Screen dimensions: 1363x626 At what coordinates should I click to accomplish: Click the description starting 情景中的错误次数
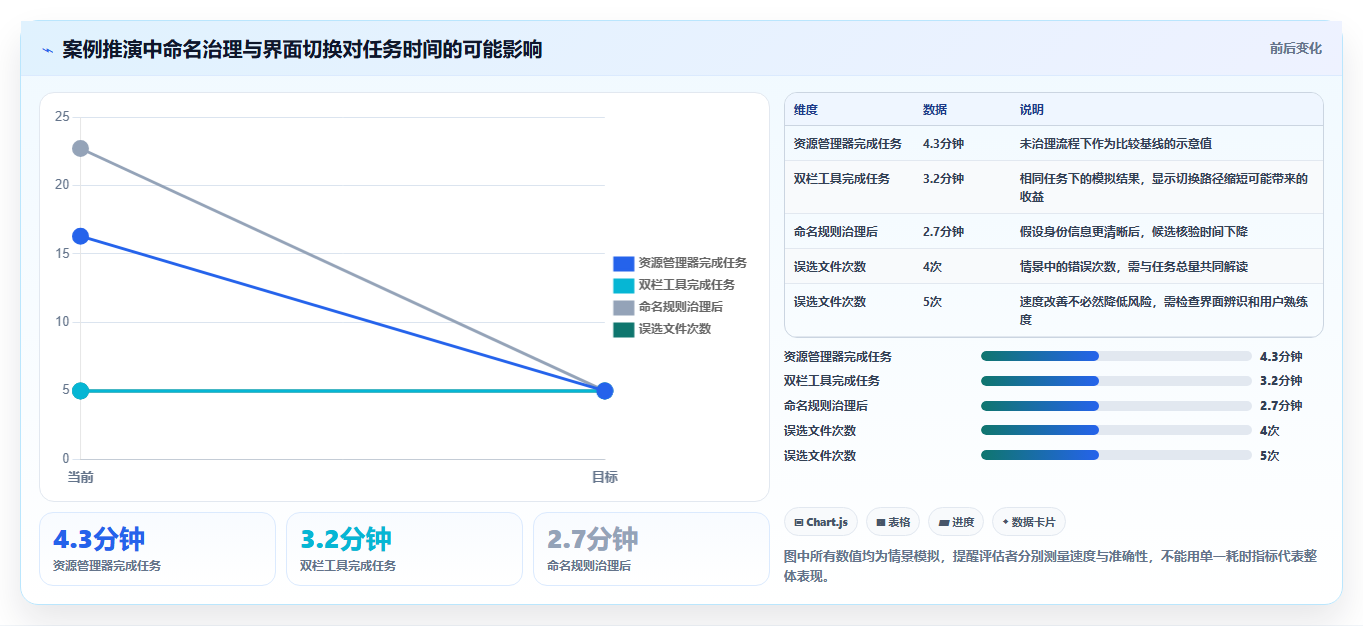(1134, 267)
